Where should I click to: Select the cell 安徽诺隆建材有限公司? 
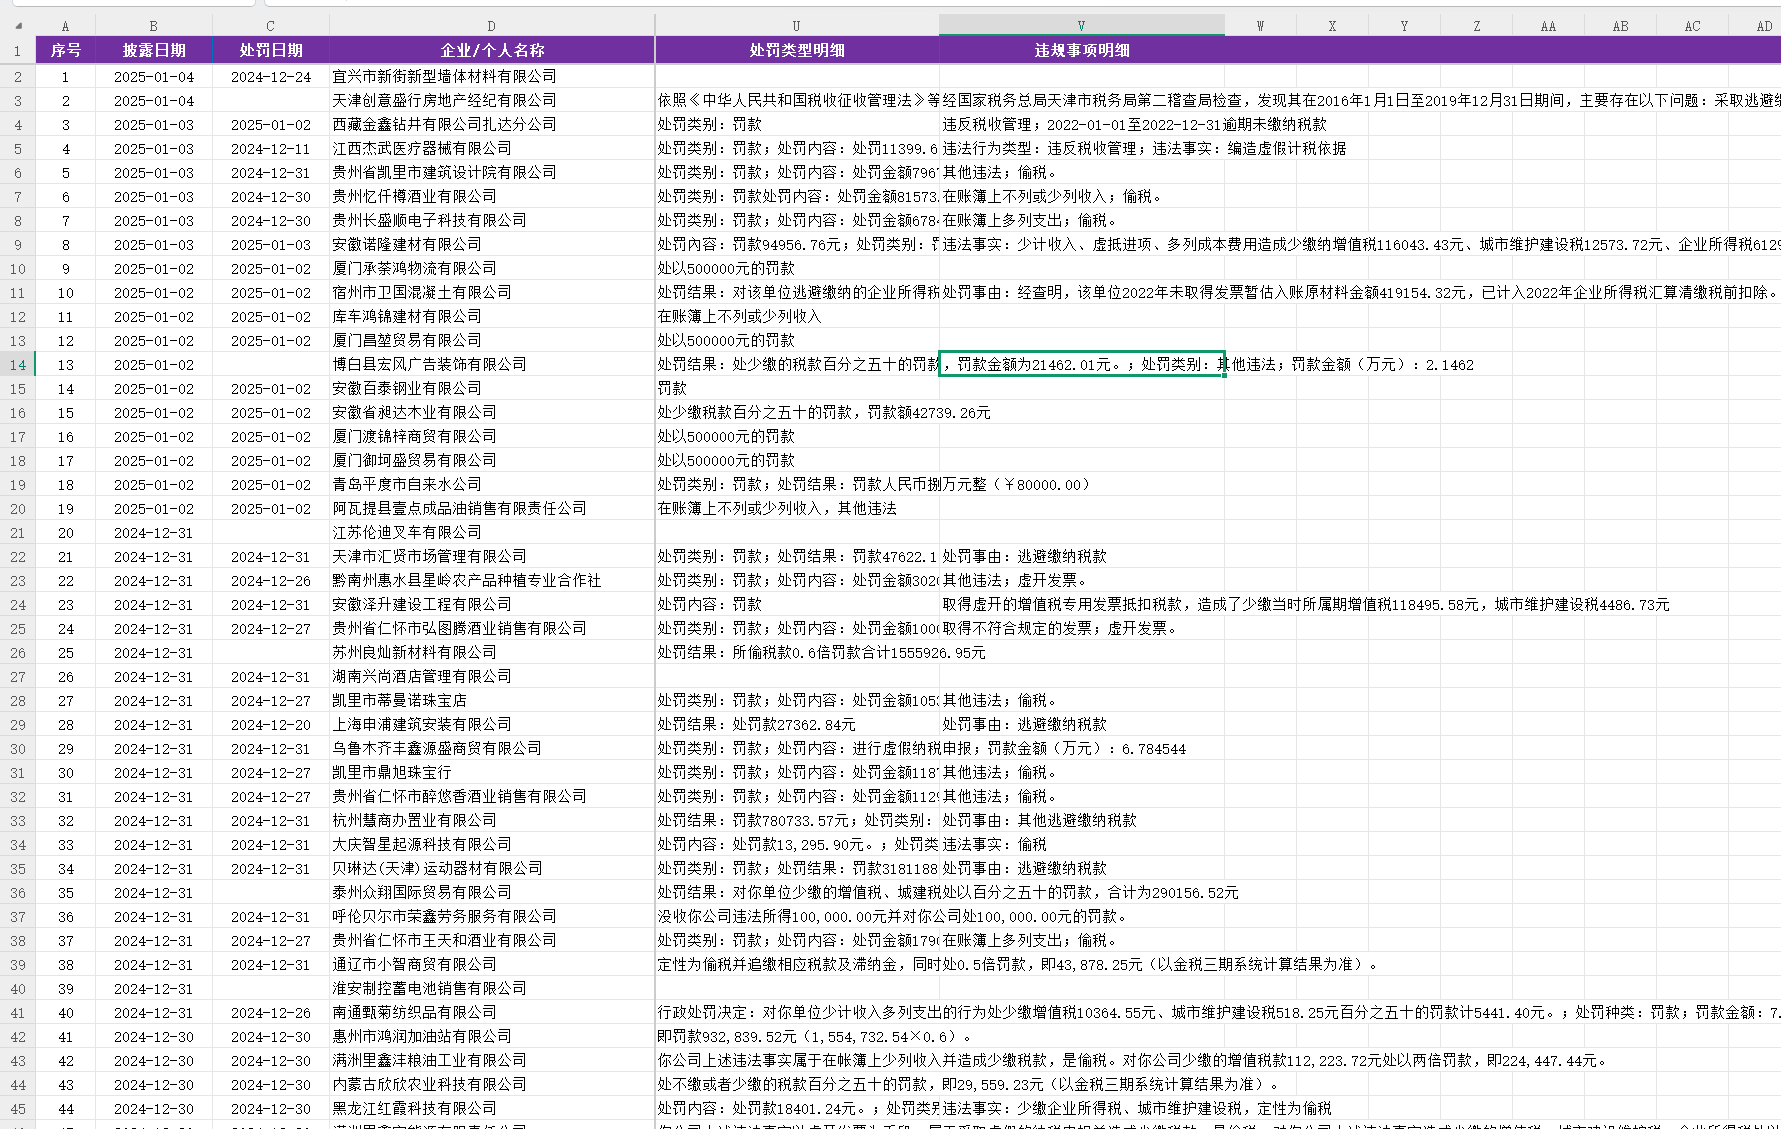[x=491, y=245]
